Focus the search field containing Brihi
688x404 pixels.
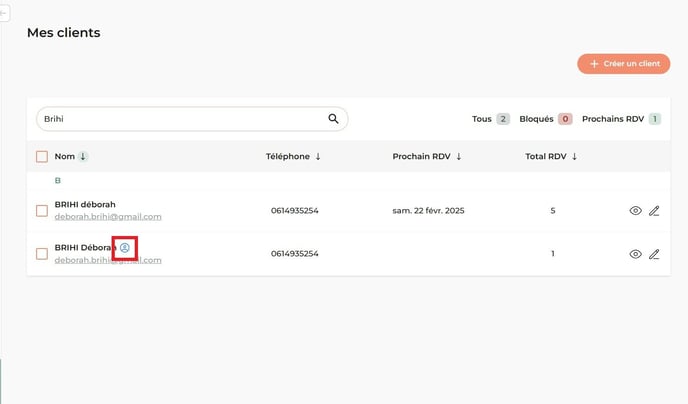pyautogui.click(x=180, y=119)
